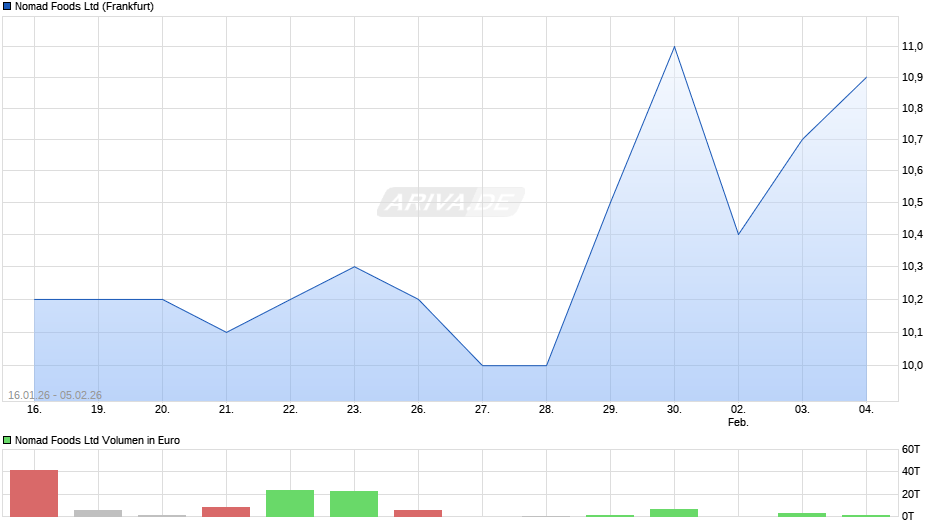The image size is (940, 526).
Task: Click the 10,3 price axis label
Action: [912, 267]
